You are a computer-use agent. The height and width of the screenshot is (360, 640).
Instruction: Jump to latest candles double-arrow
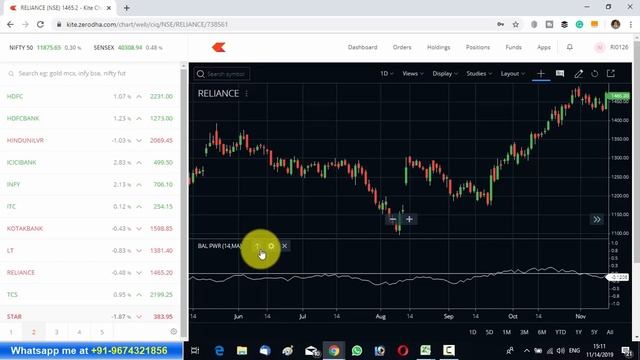click(597, 219)
